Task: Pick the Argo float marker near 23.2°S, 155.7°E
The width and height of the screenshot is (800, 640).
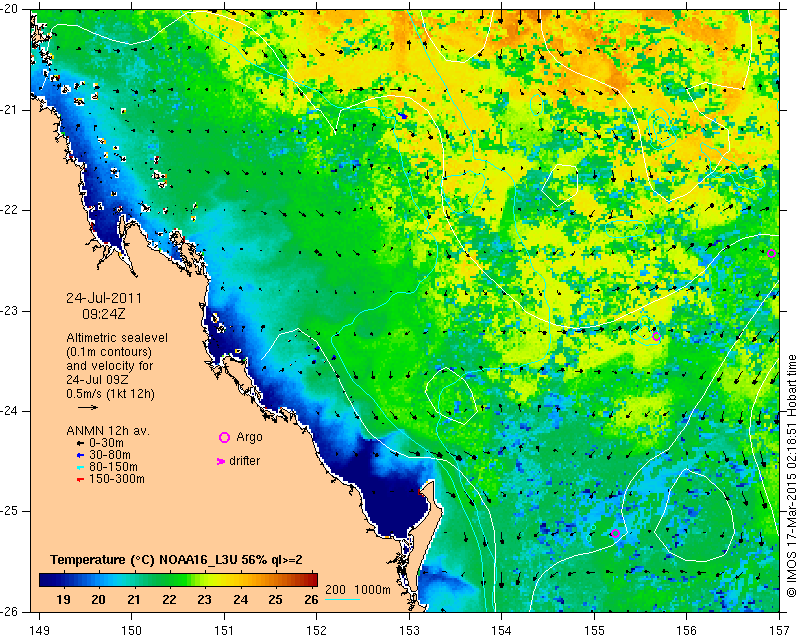Action: click(656, 336)
